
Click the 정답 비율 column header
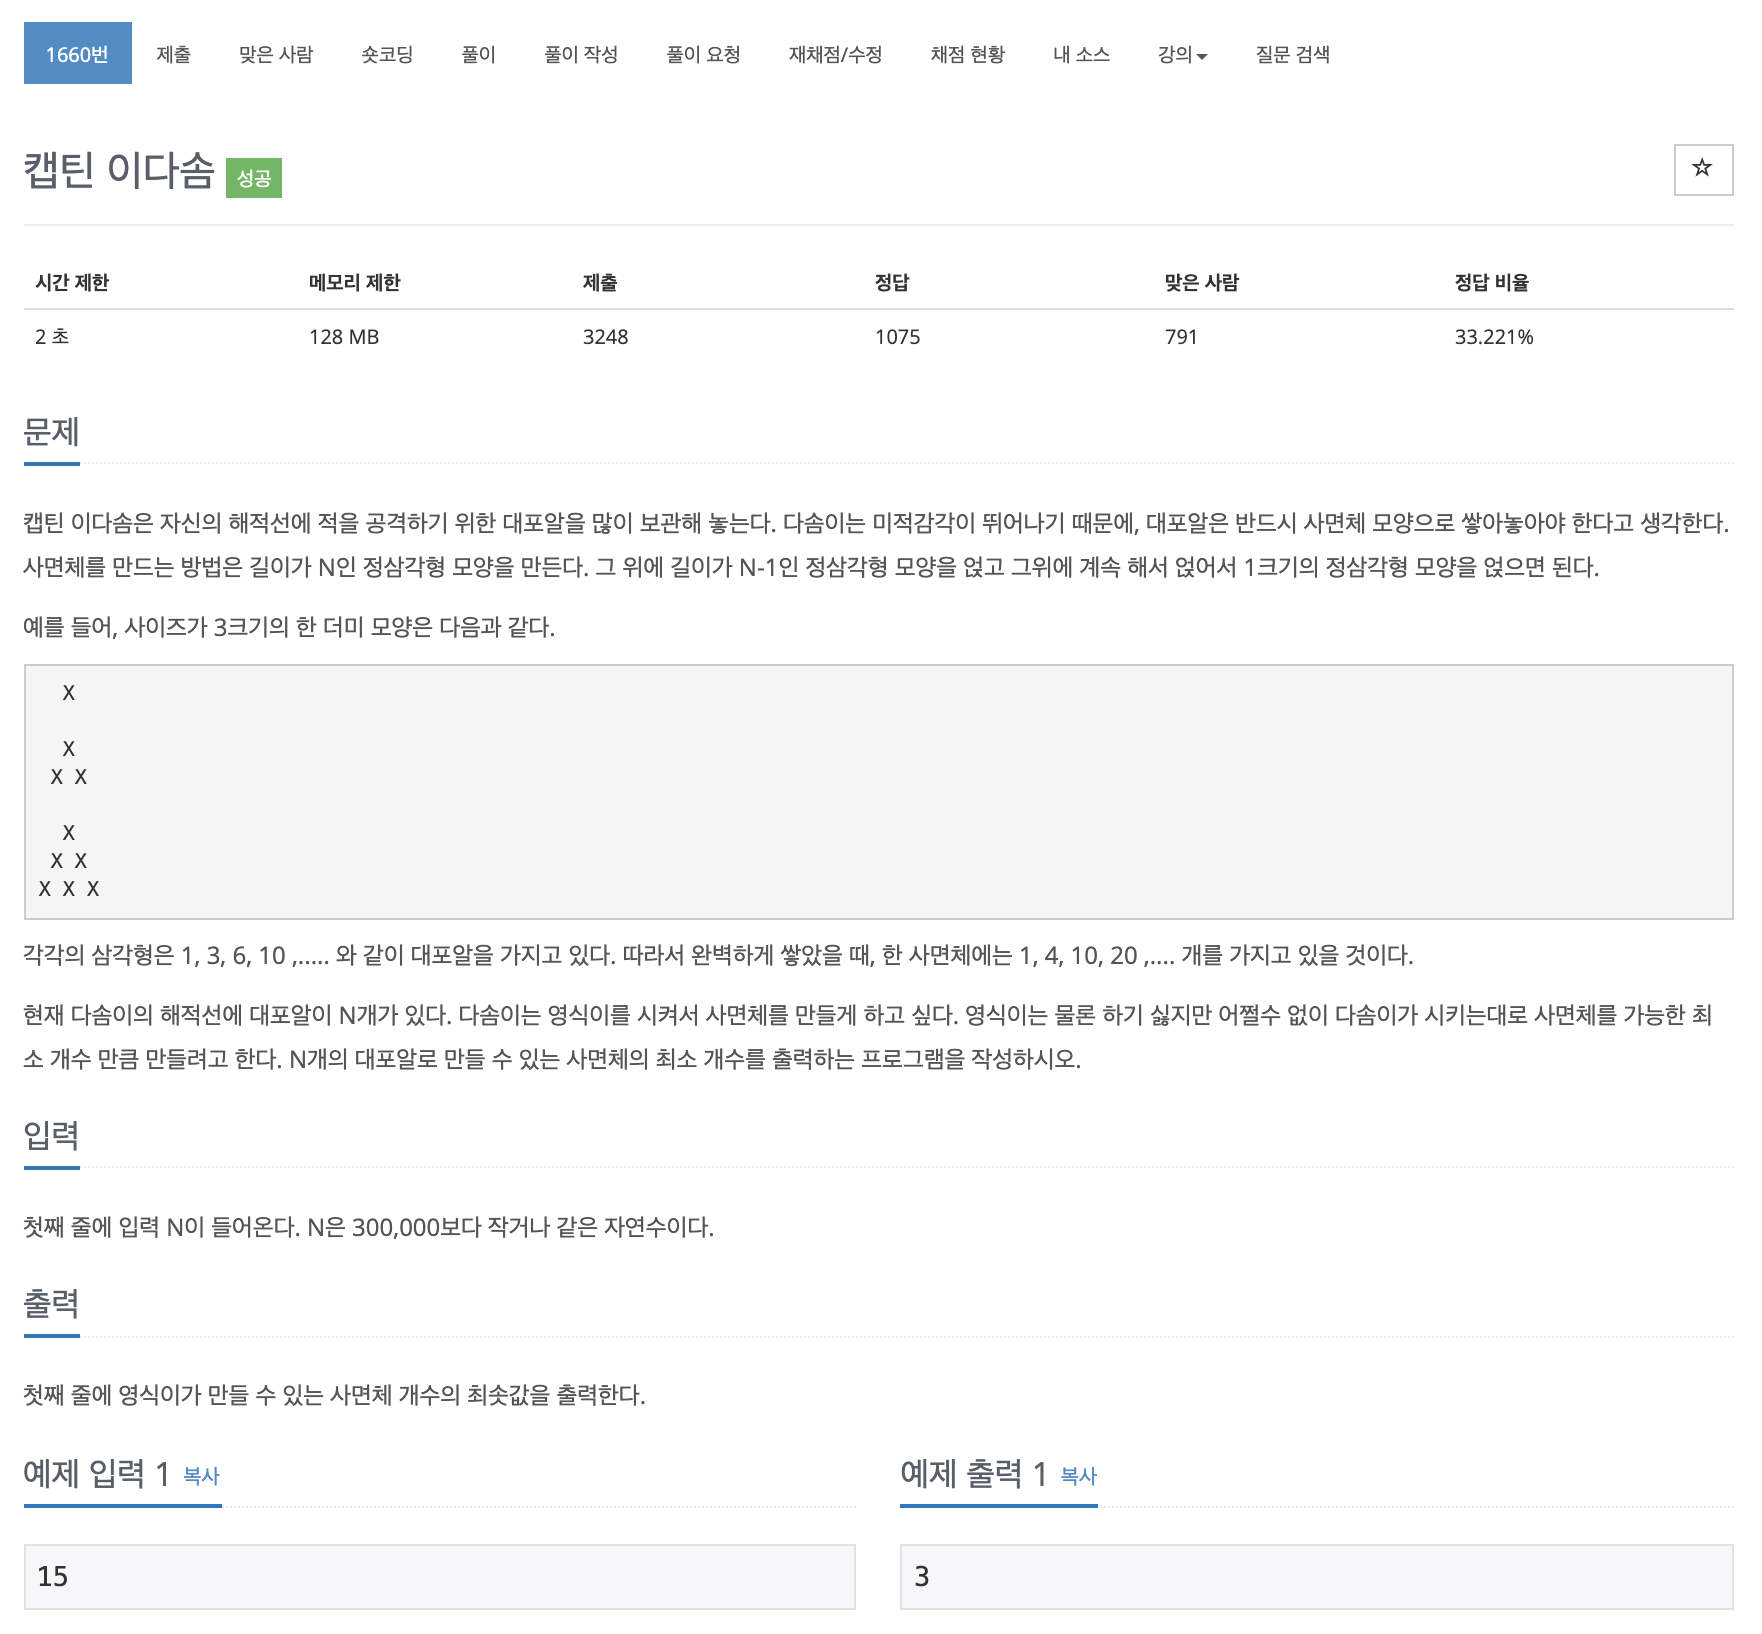(1492, 283)
